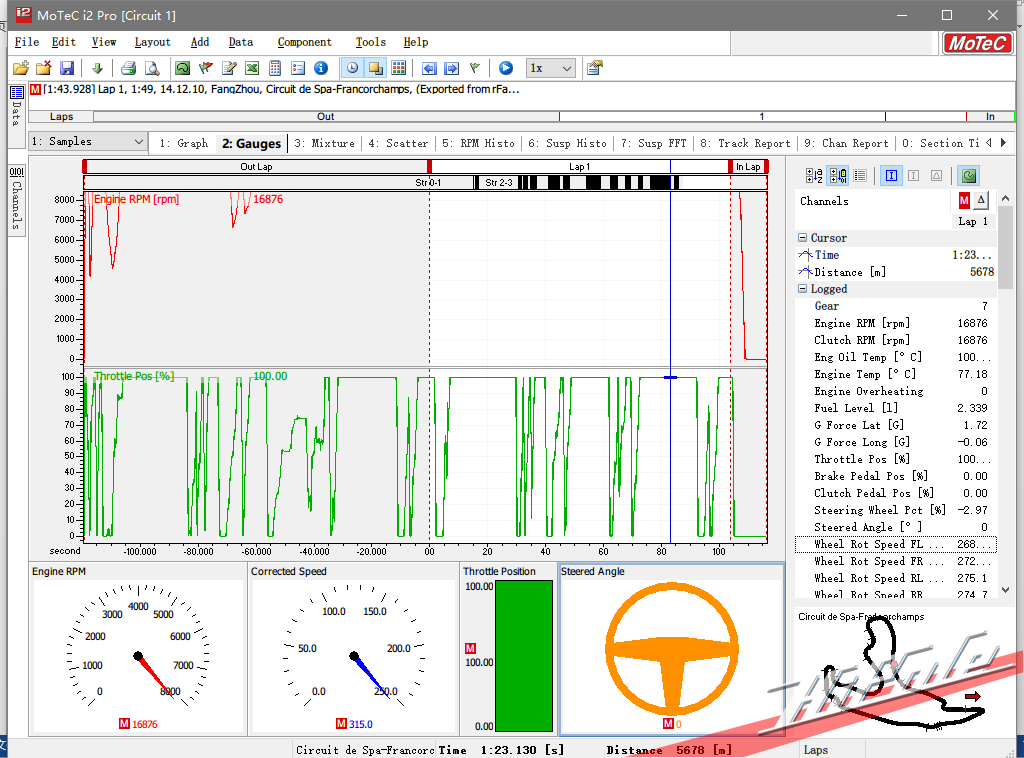
Task: Click the blue list details icon
Action: click(x=298, y=68)
